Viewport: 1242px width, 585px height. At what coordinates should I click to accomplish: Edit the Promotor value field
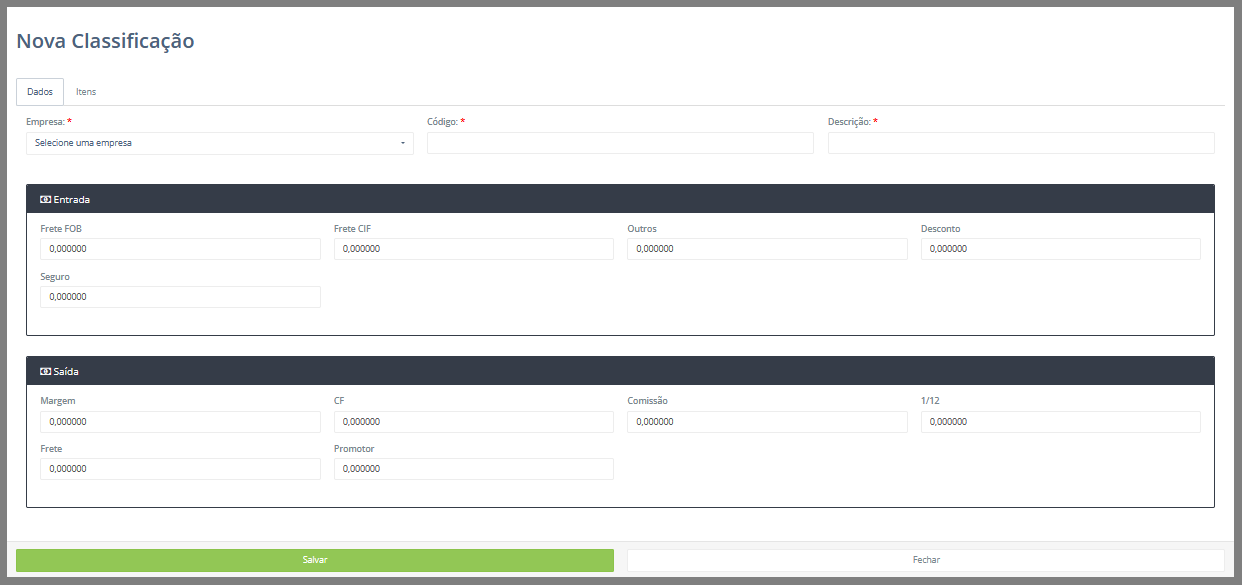(473, 469)
